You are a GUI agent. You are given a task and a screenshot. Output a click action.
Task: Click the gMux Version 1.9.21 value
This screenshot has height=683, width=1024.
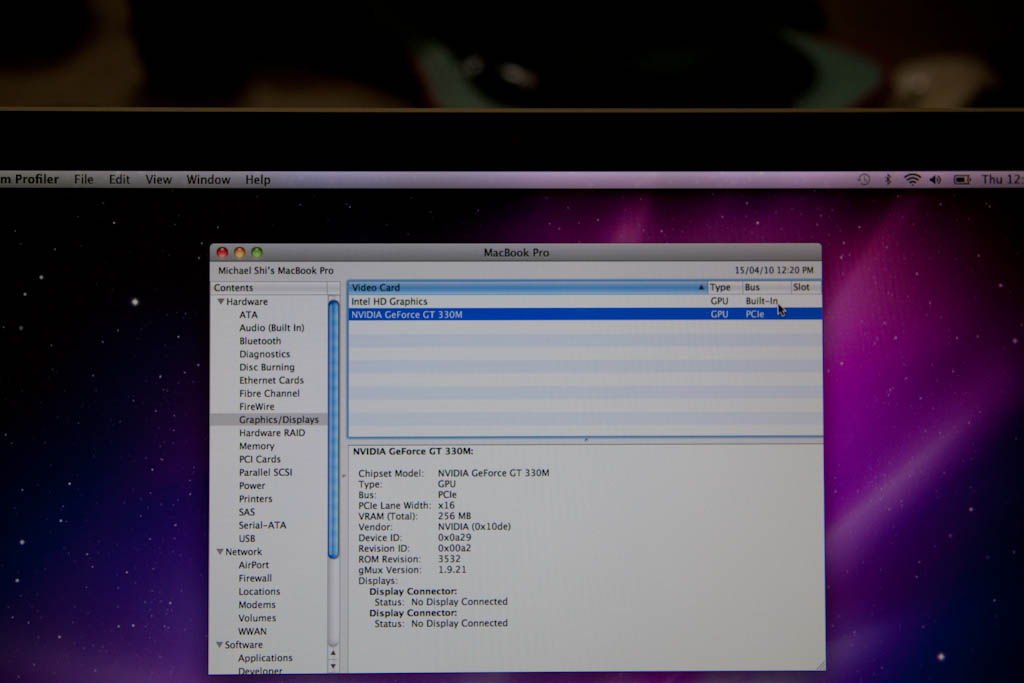tap(452, 569)
